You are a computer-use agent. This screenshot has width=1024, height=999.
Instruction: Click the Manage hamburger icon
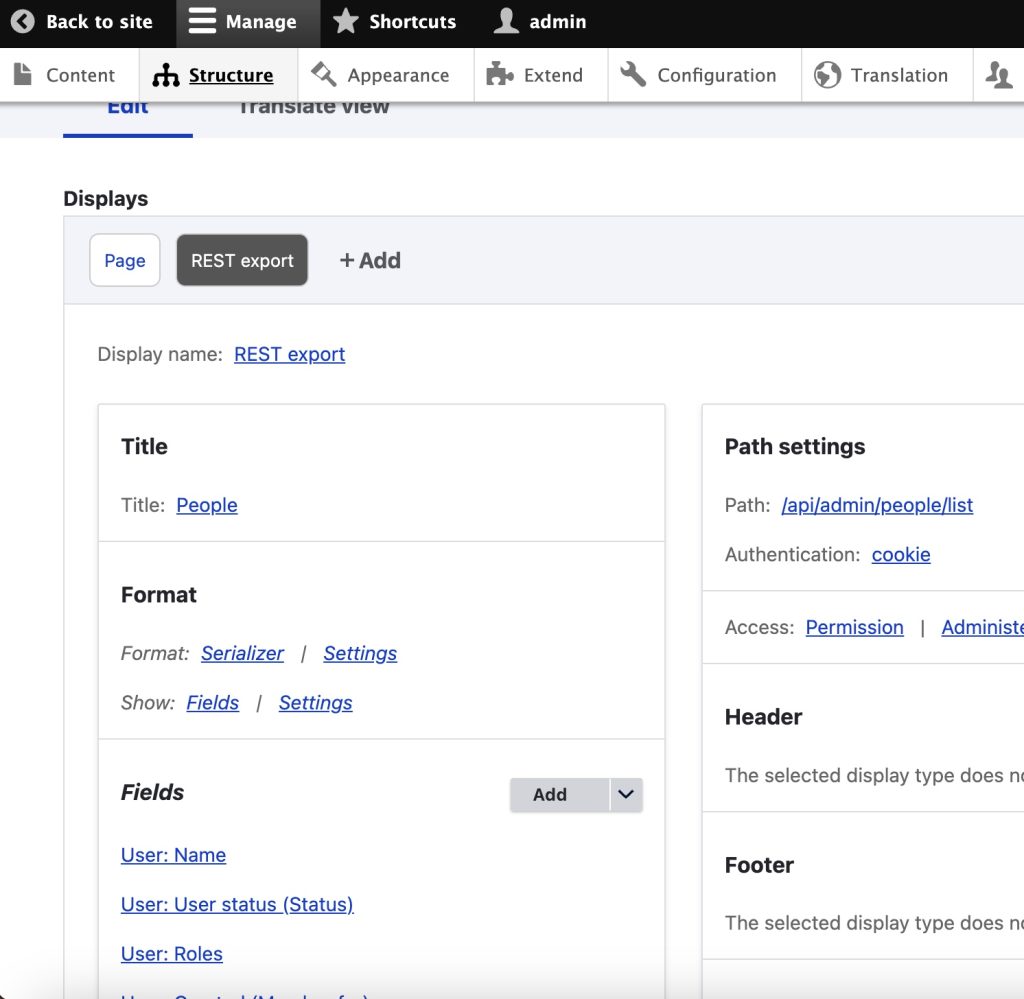pyautogui.click(x=202, y=21)
